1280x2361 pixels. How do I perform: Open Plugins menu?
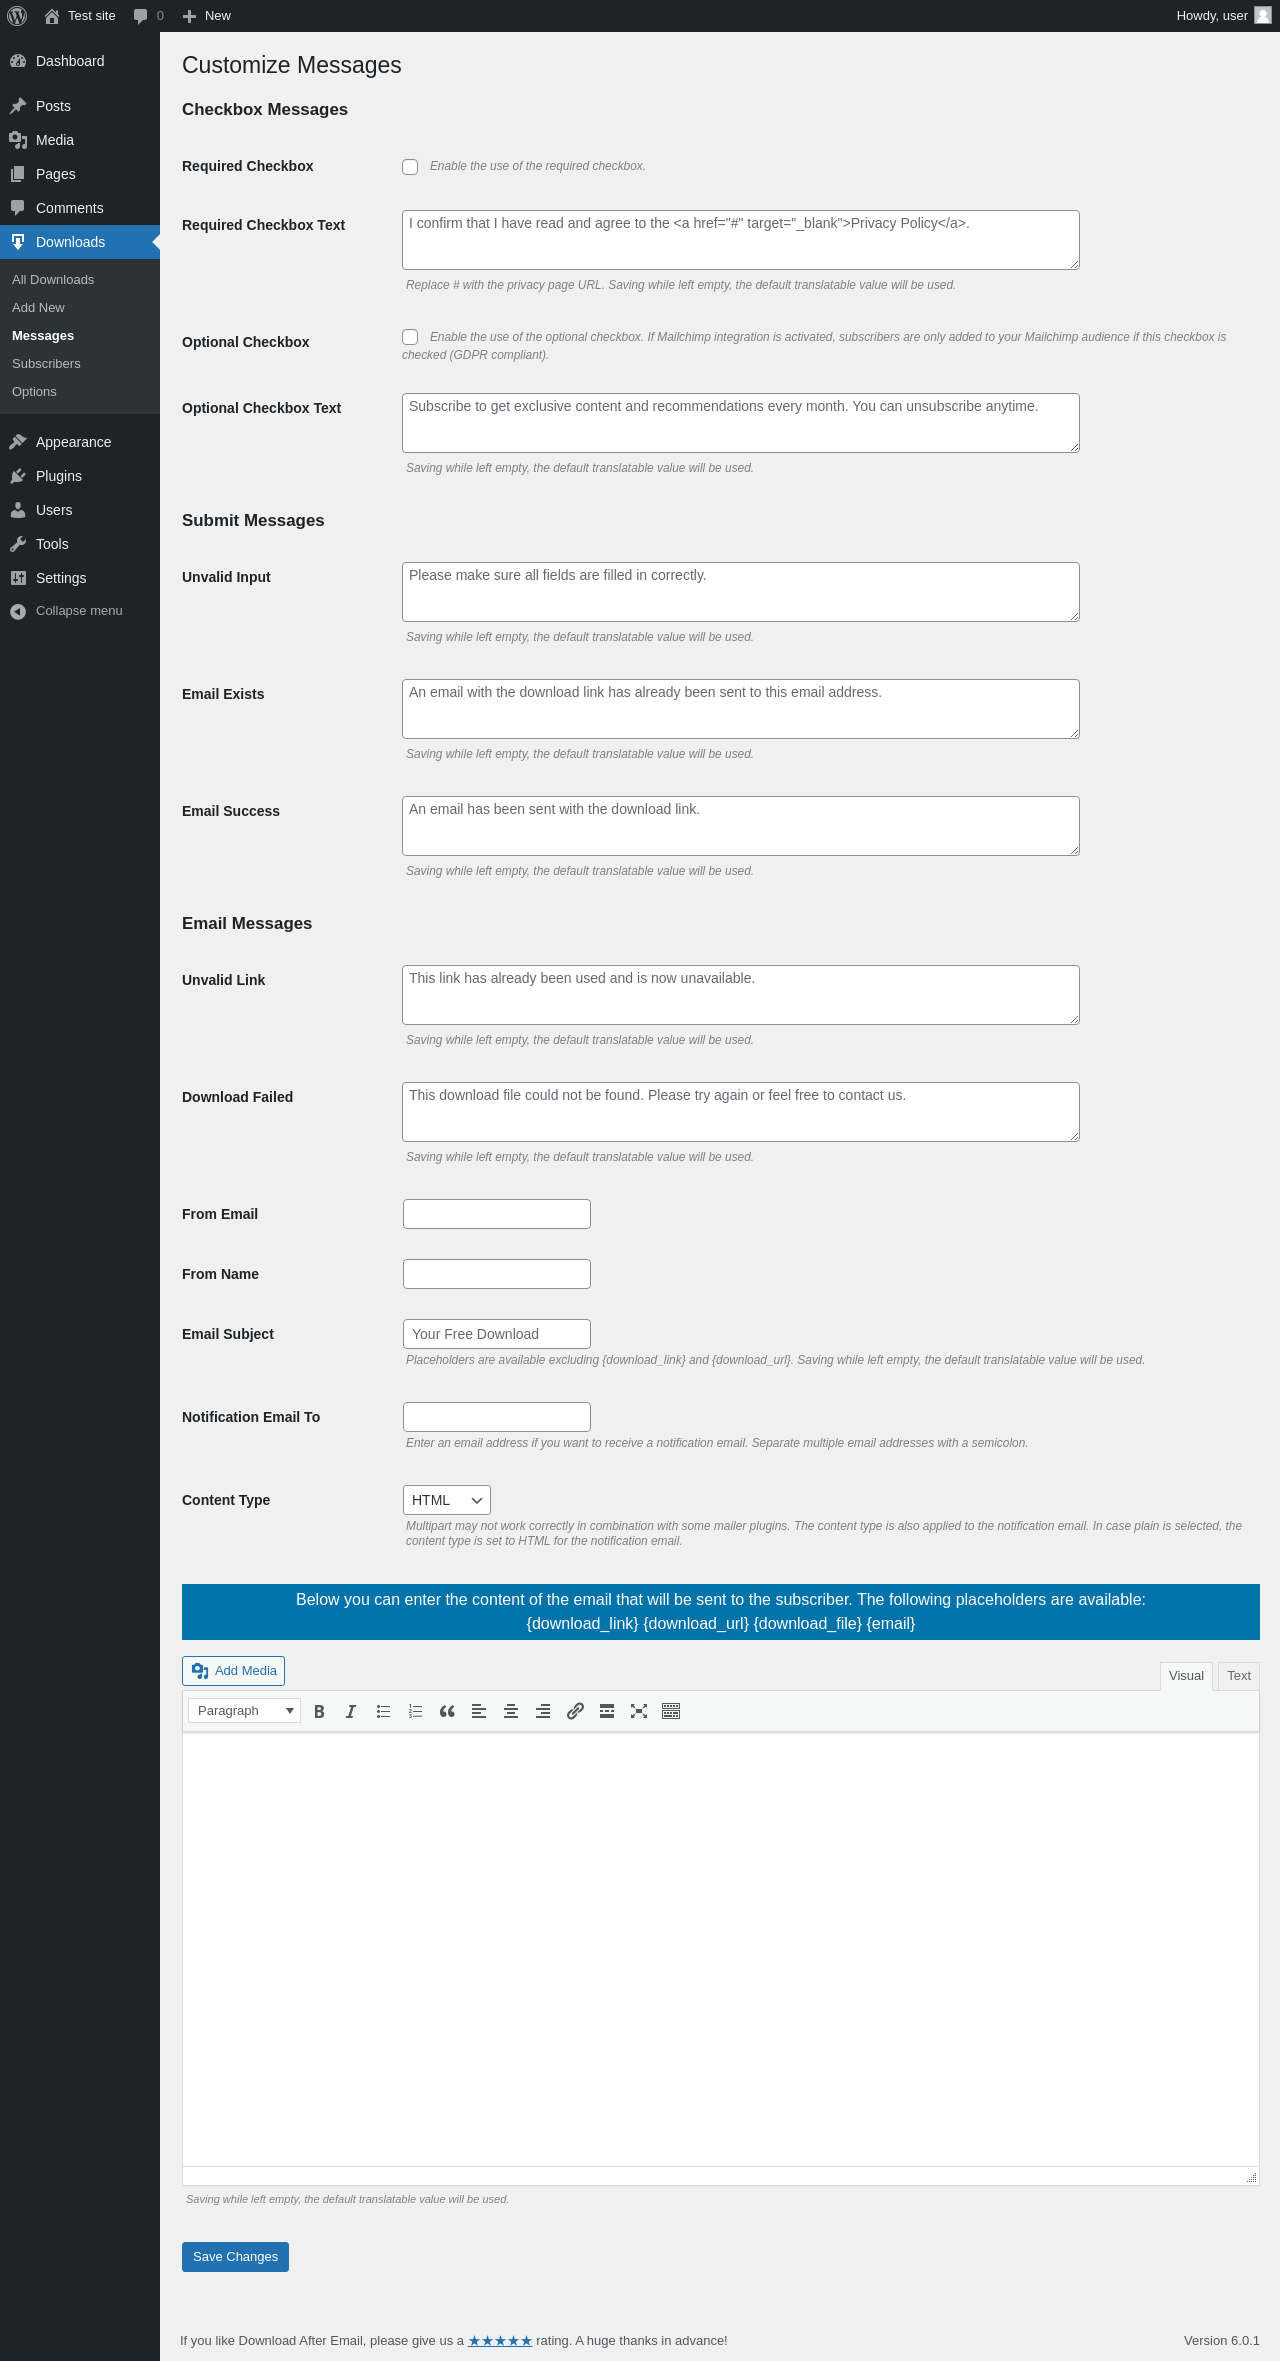pyautogui.click(x=80, y=476)
